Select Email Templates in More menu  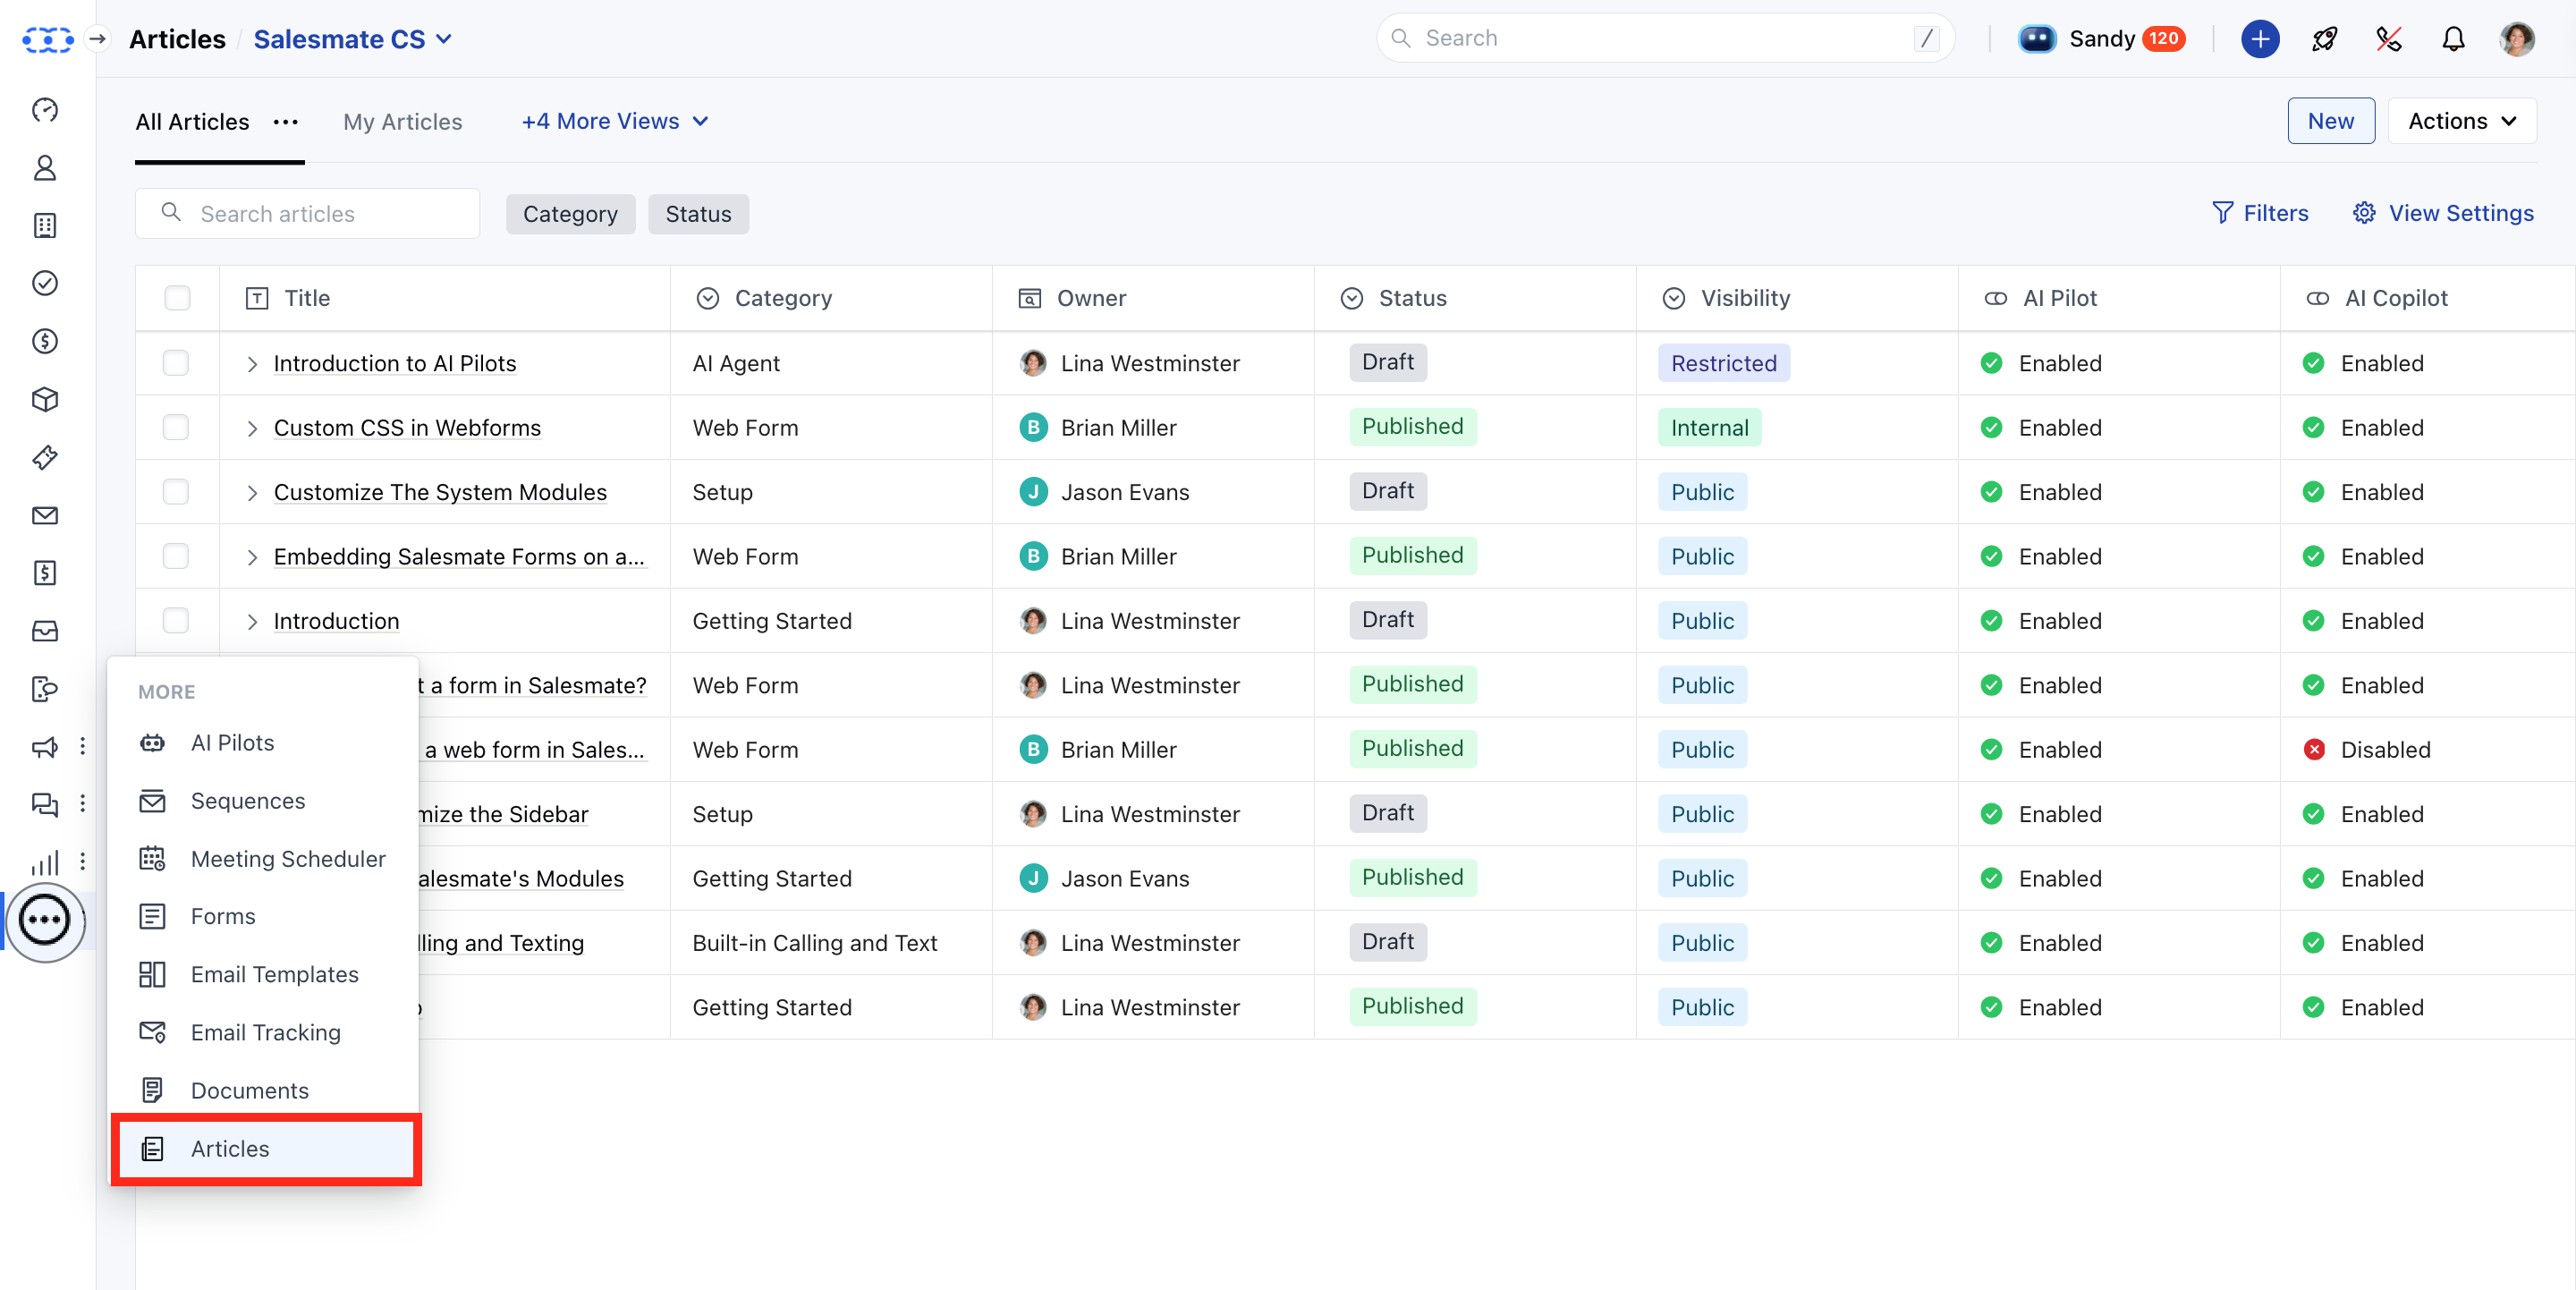pyautogui.click(x=274, y=974)
